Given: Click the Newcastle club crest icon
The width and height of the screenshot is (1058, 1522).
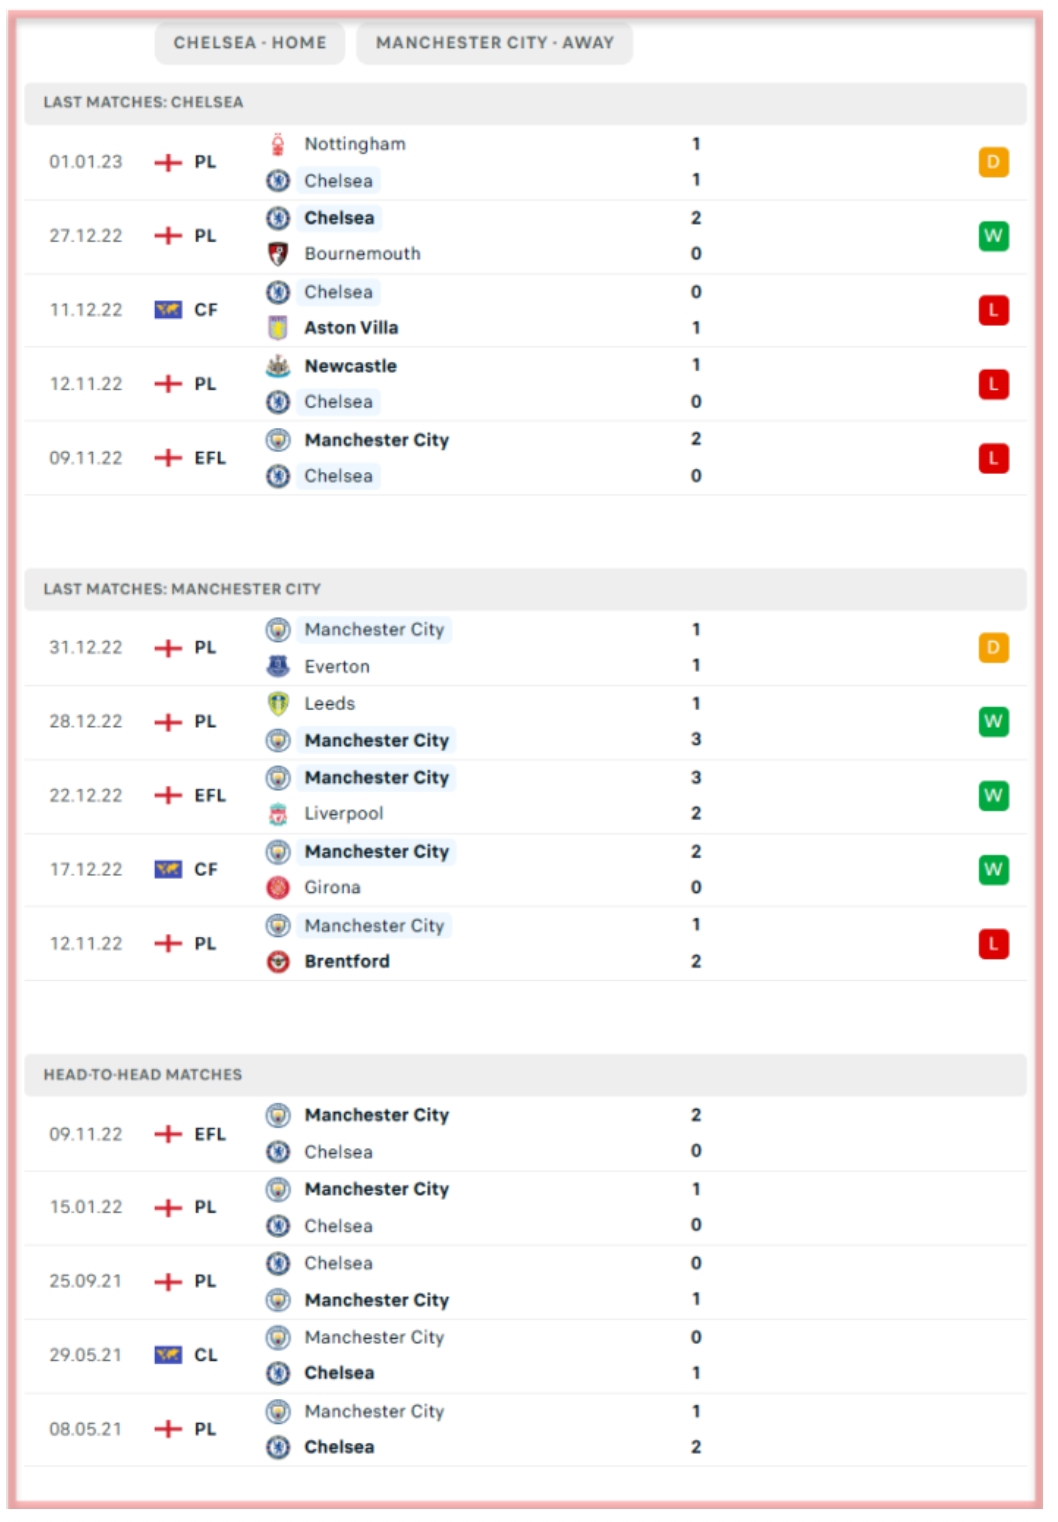Looking at the screenshot, I should pyautogui.click(x=278, y=366).
